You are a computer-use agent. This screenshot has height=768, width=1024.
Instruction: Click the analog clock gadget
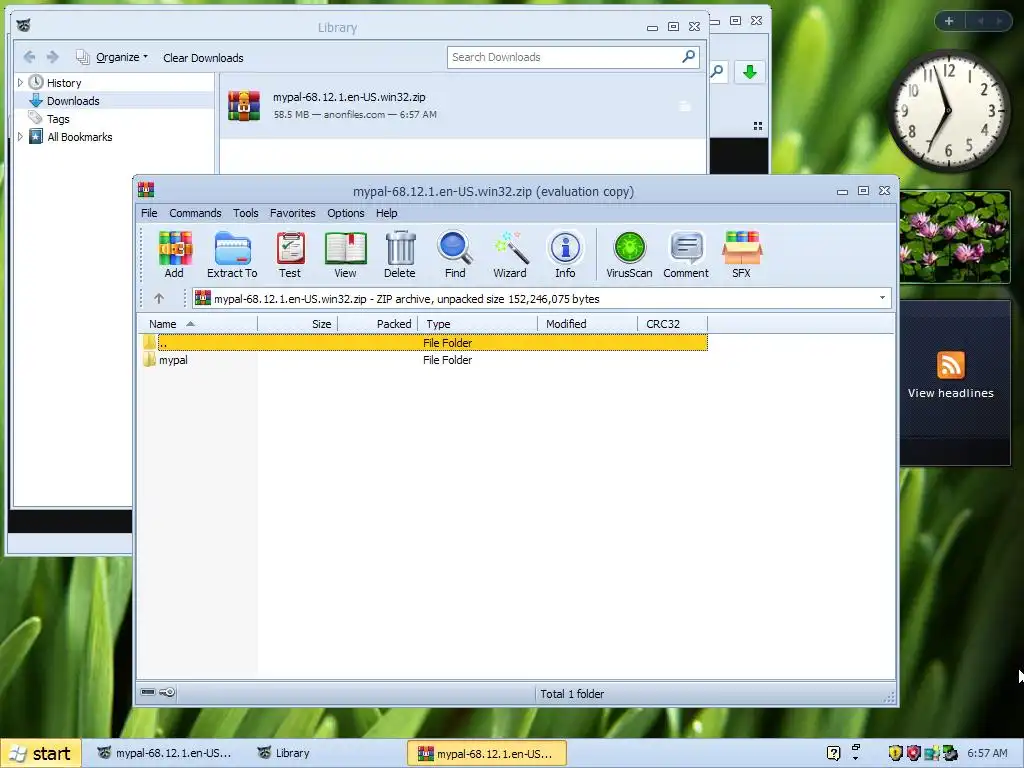(x=948, y=111)
